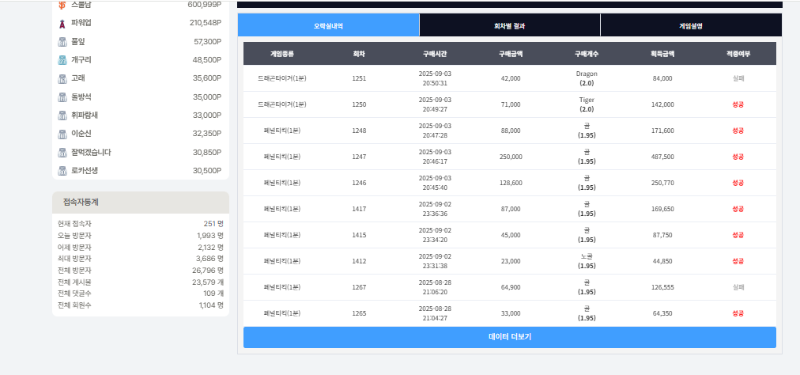Click round number 1250 in the table
The width and height of the screenshot is (800, 375).
[x=359, y=105]
